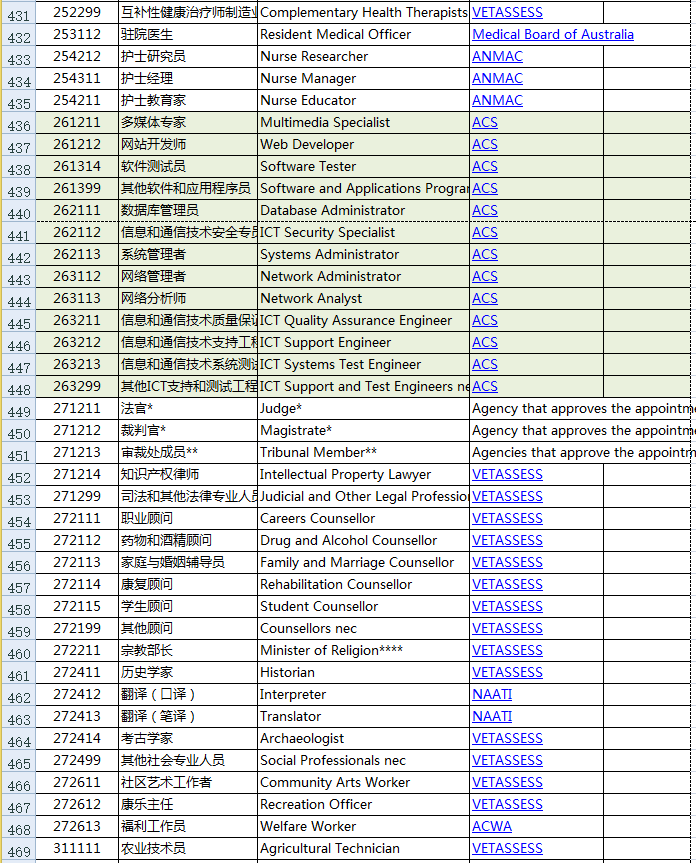696x863 pixels.
Task: Select row header 440
Action: click(x=19, y=211)
